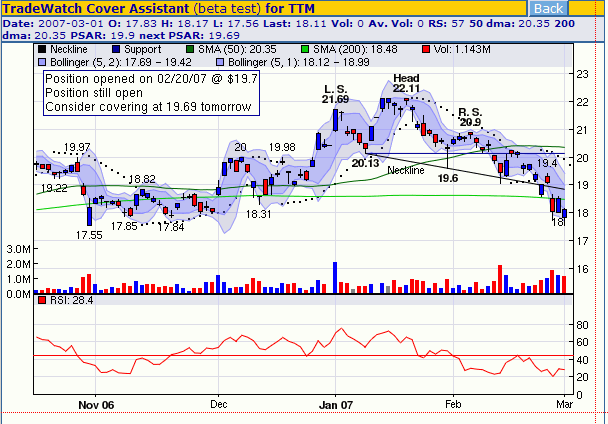The width and height of the screenshot is (608, 424).
Task: Click the 'Head 22.11' chart label
Action: point(406,83)
